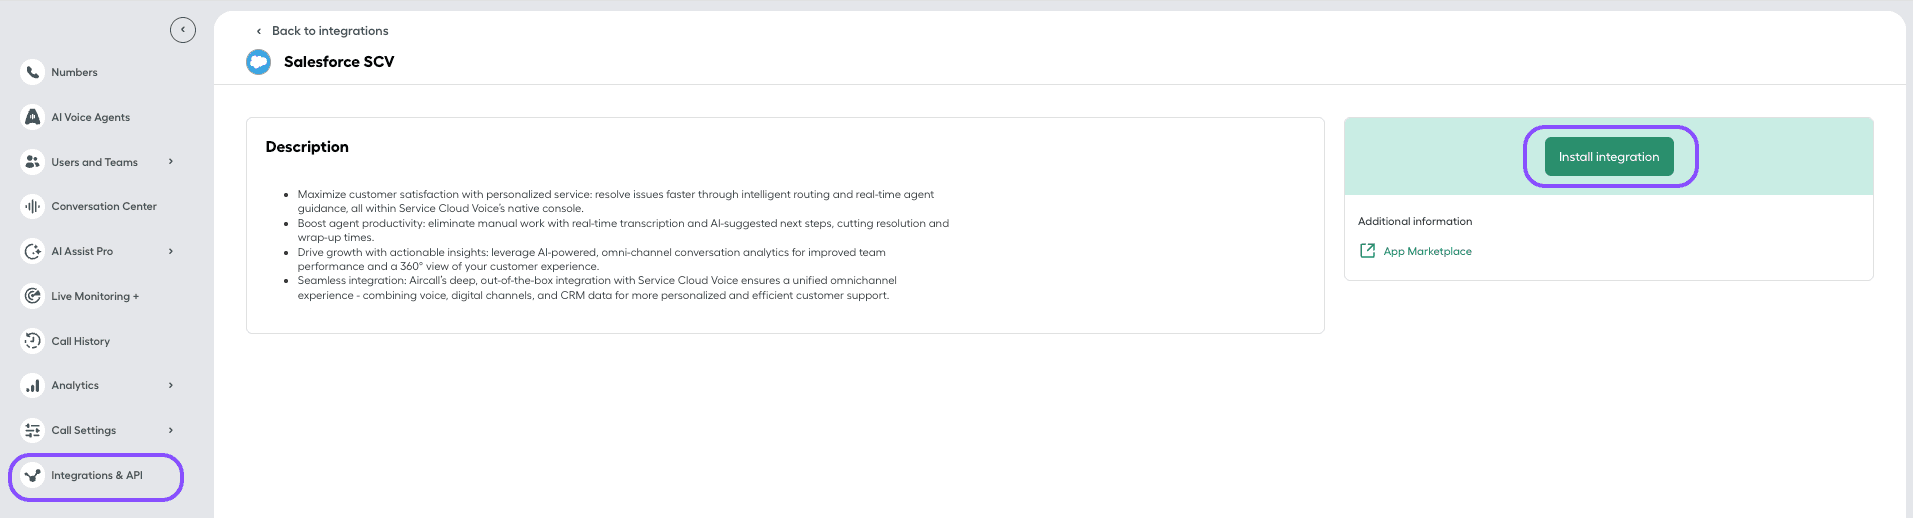
Task: Click the Numbers phone icon
Action: pyautogui.click(x=32, y=72)
